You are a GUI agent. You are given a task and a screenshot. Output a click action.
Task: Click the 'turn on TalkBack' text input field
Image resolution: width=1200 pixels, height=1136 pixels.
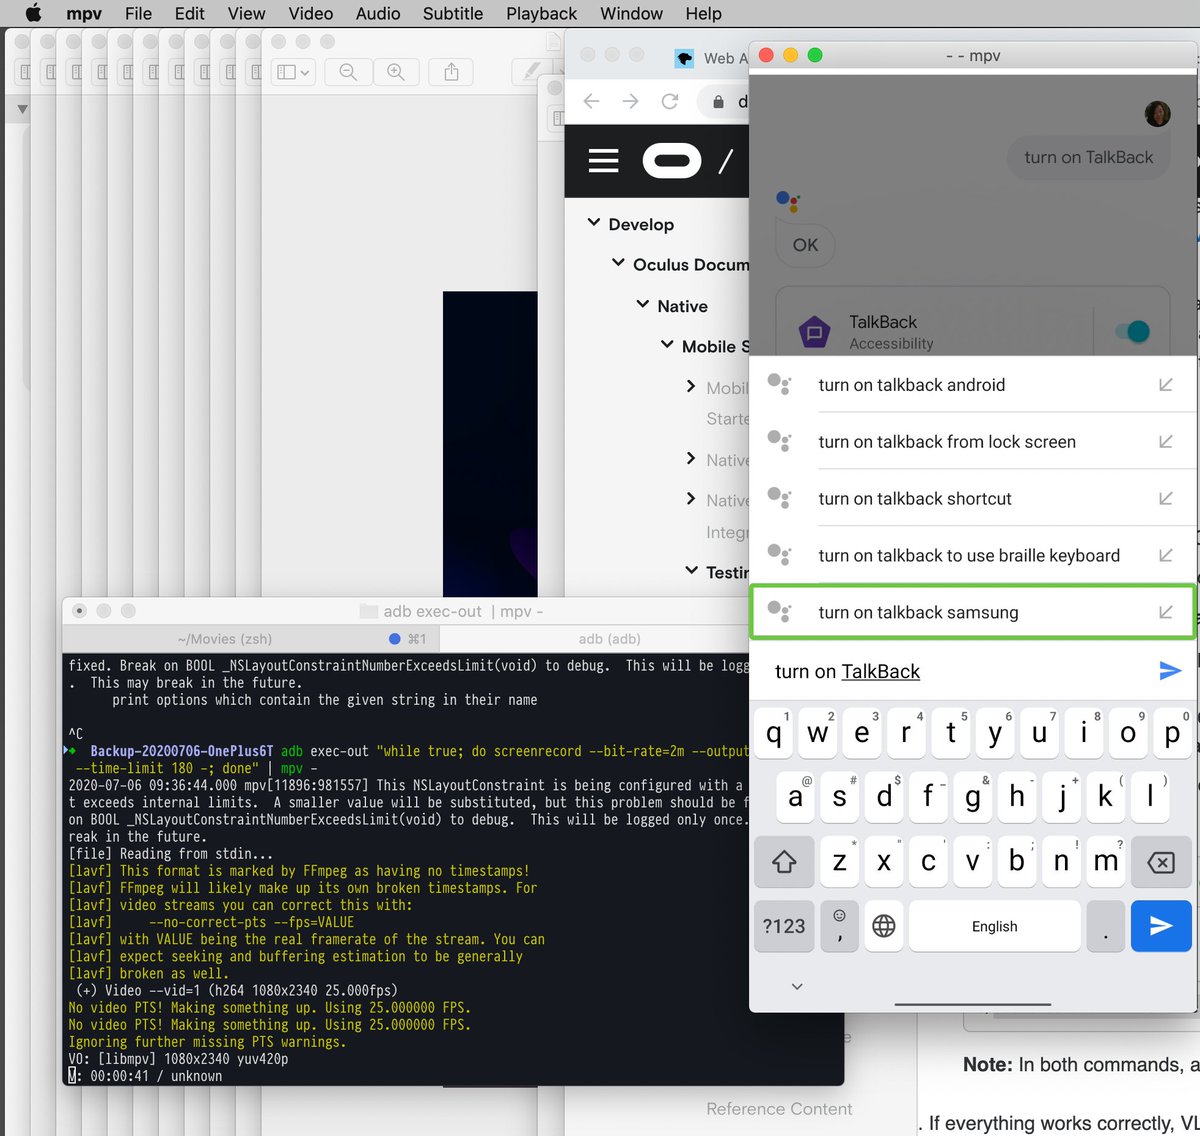point(950,672)
